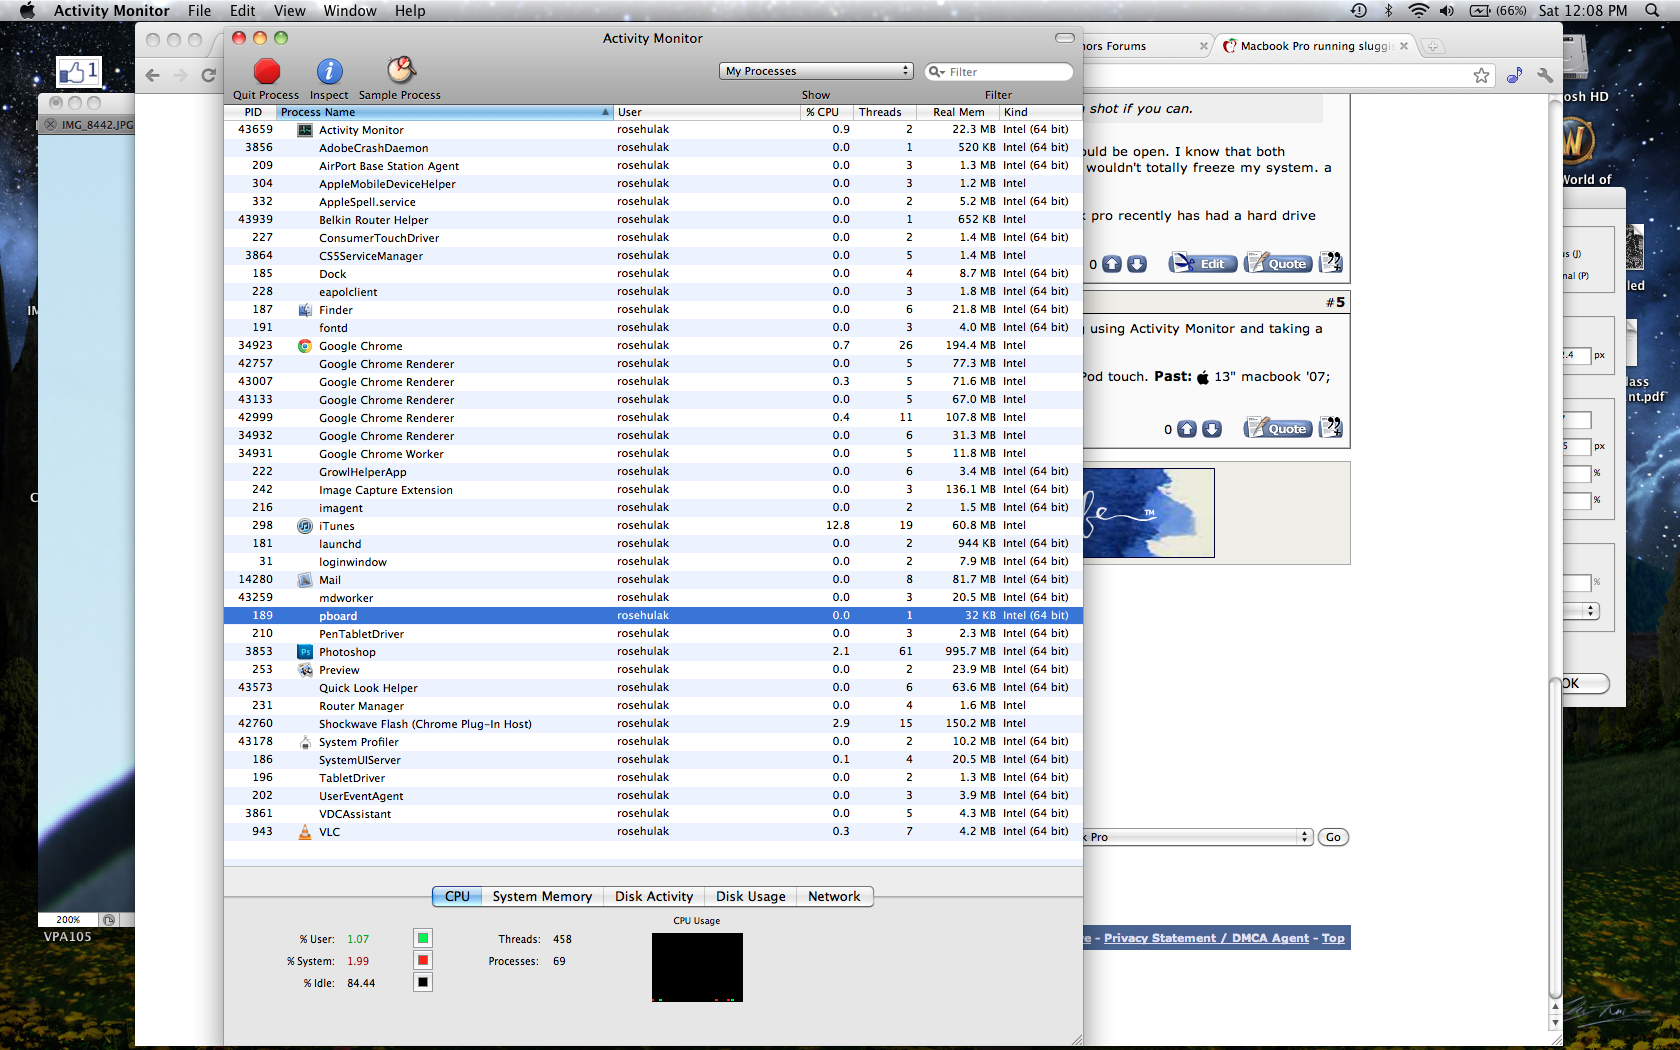The width and height of the screenshot is (1680, 1050).
Task: Click the Edit button on the post
Action: pos(1203,264)
